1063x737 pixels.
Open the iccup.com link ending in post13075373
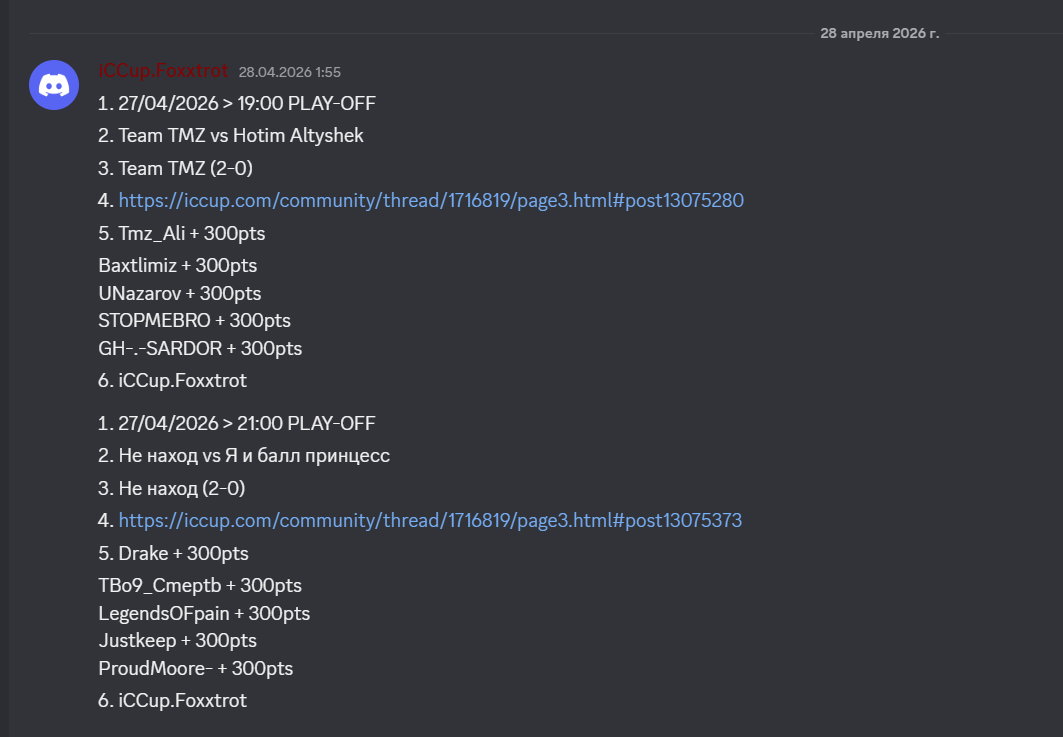coord(430,521)
